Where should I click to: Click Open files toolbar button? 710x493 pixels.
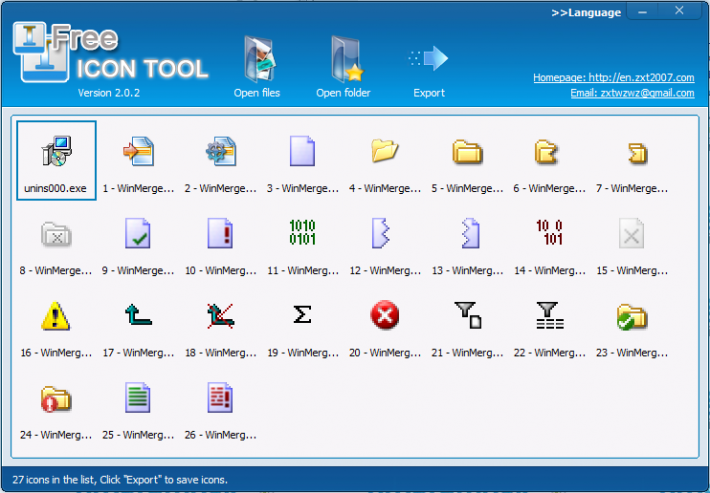(x=257, y=67)
